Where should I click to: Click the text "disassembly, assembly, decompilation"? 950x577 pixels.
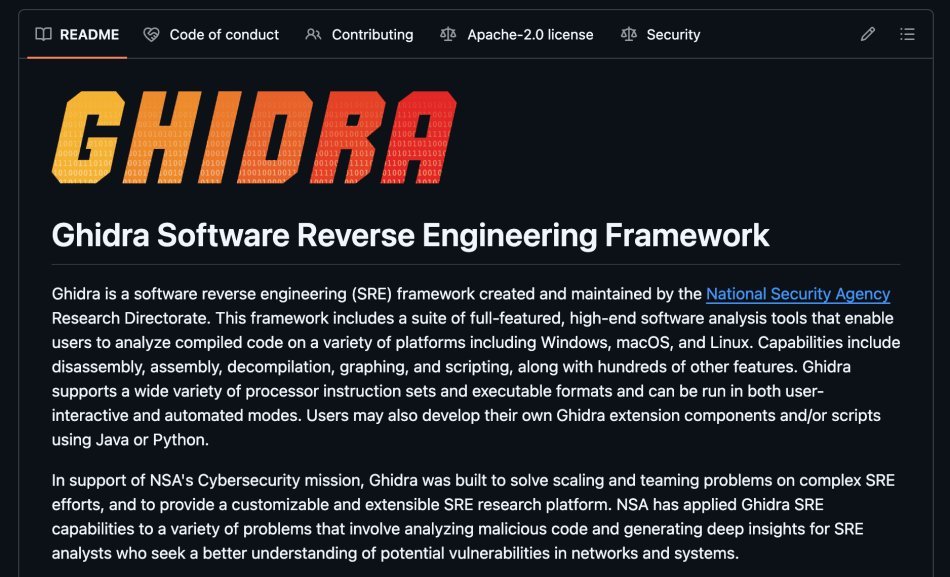pos(191,367)
